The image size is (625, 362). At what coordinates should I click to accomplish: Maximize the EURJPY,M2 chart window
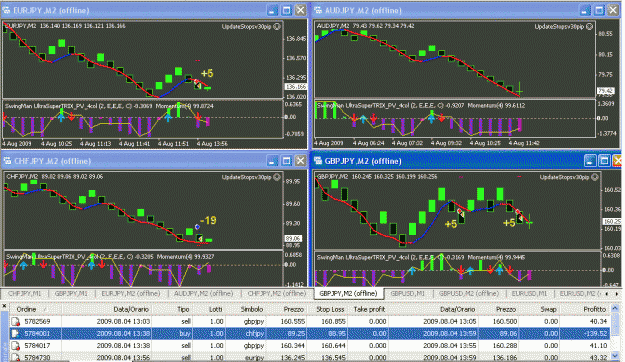click(287, 10)
